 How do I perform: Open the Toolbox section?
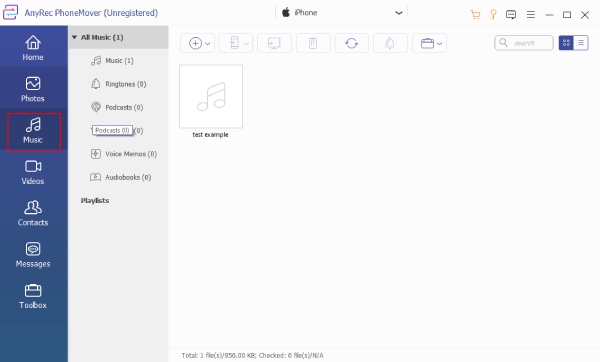33,296
